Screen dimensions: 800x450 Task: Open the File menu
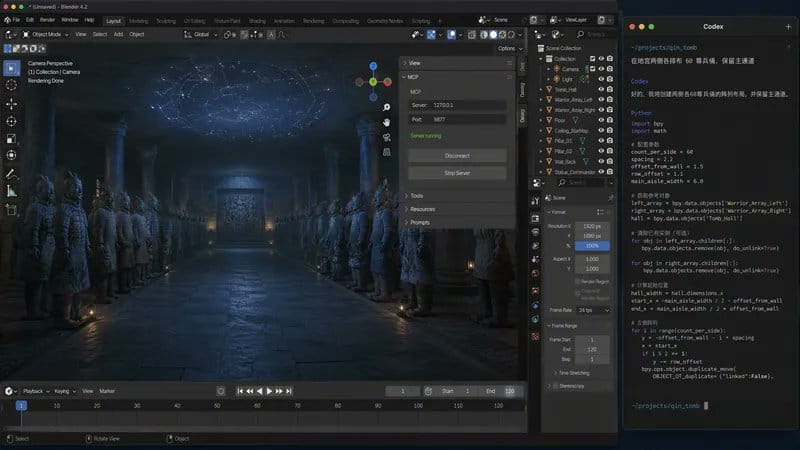pyautogui.click(x=16, y=20)
